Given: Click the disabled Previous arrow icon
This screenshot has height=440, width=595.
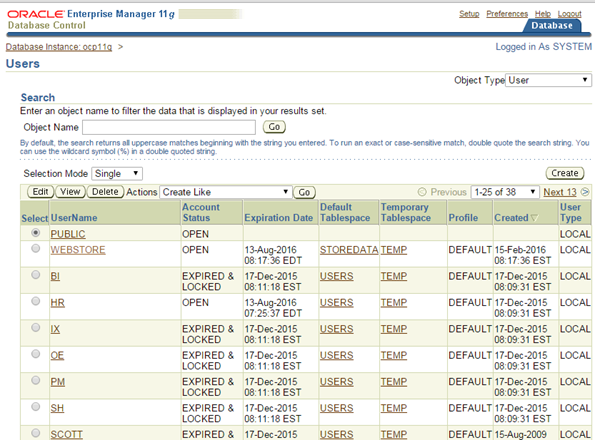Looking at the screenshot, I should click(422, 192).
